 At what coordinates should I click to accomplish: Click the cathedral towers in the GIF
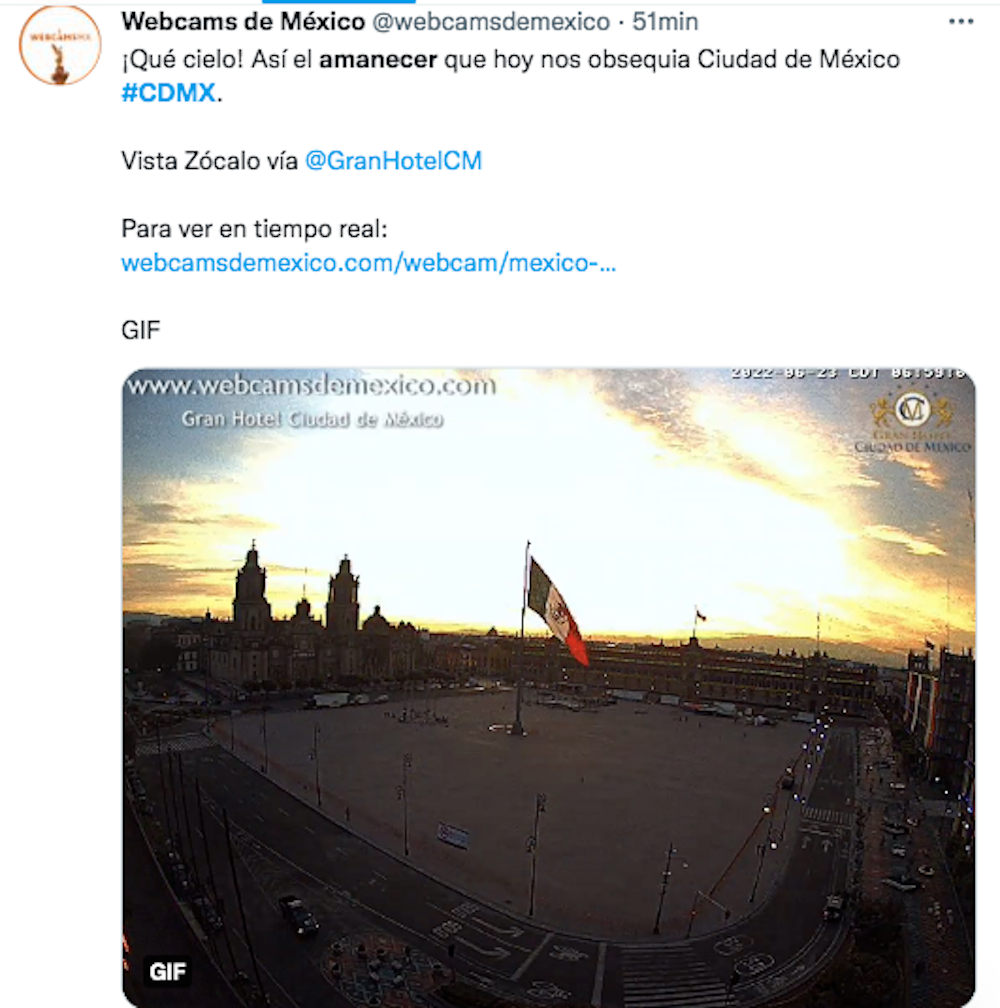point(296,591)
